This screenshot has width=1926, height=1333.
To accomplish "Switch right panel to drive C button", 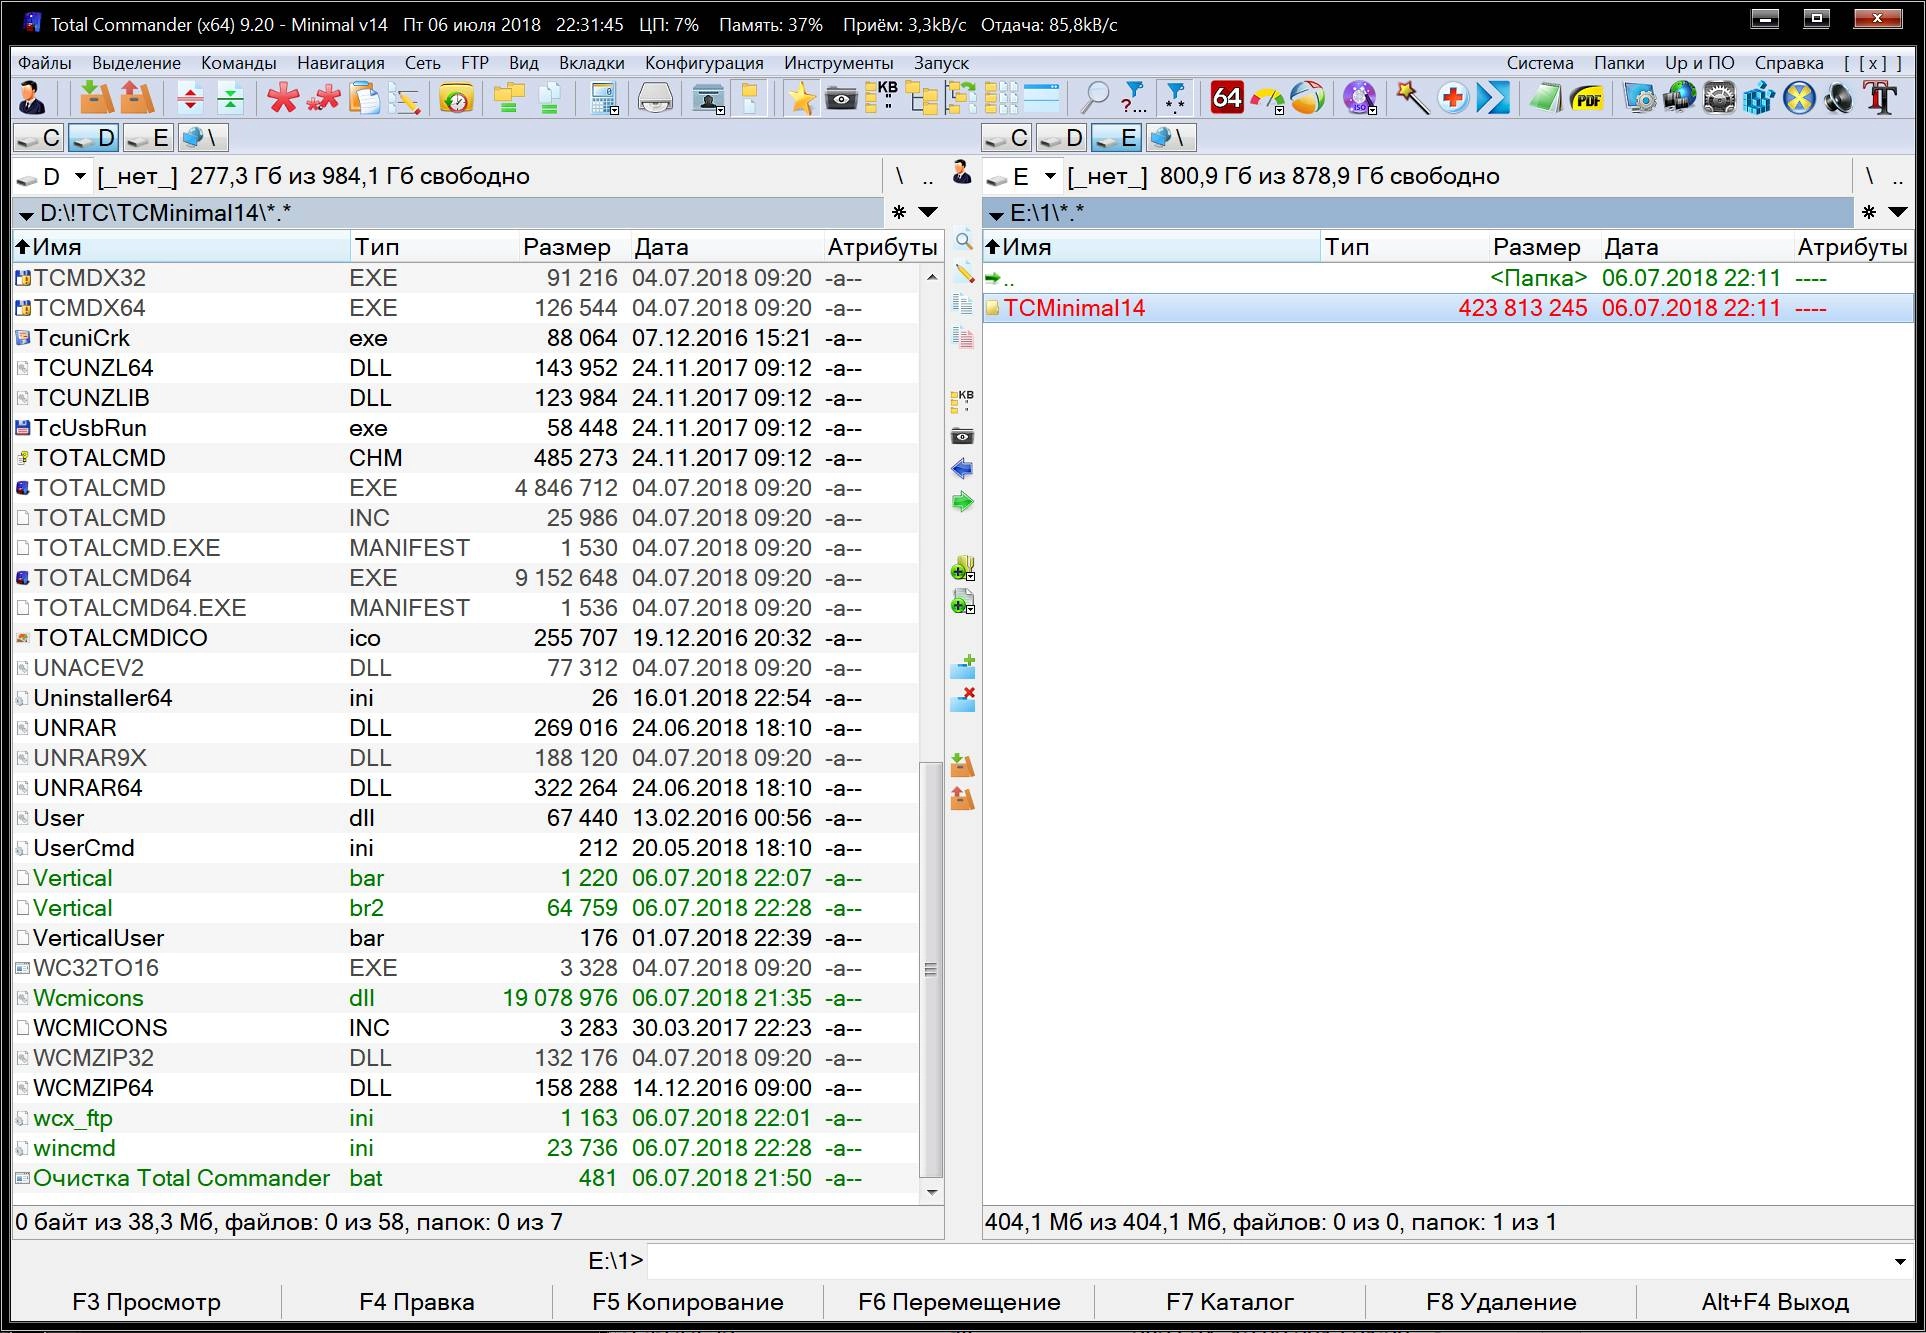I will pyautogui.click(x=1008, y=137).
